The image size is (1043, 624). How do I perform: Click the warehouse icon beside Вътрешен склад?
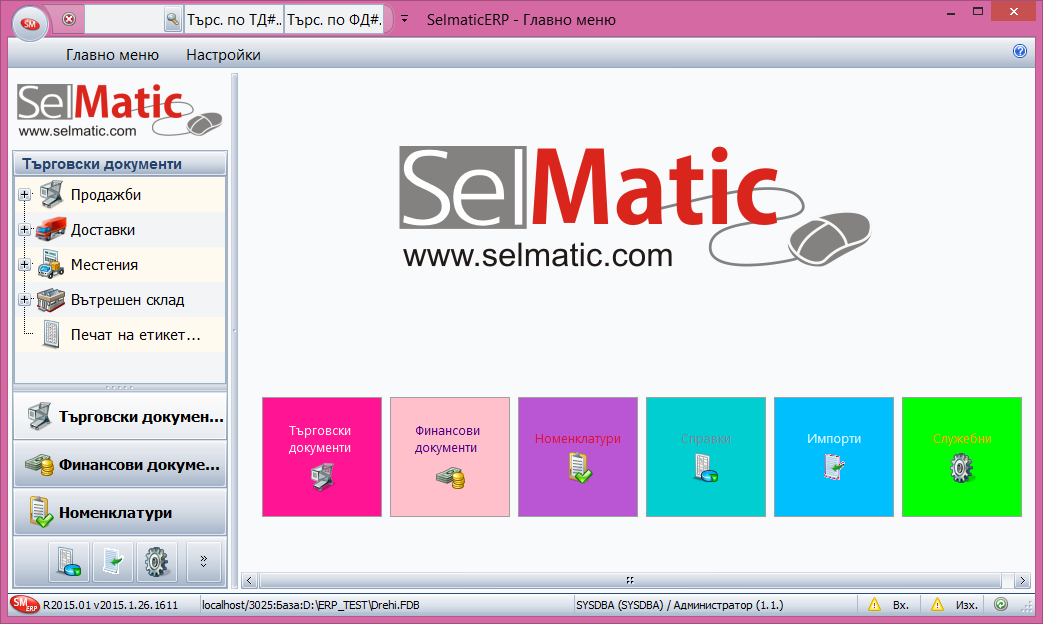tap(51, 299)
